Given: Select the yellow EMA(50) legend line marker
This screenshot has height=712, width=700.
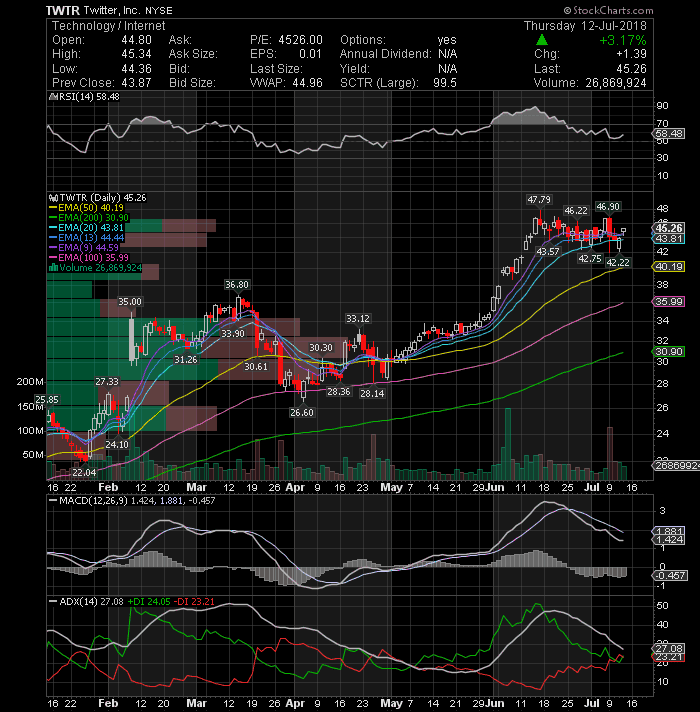Looking at the screenshot, I should click(53, 208).
